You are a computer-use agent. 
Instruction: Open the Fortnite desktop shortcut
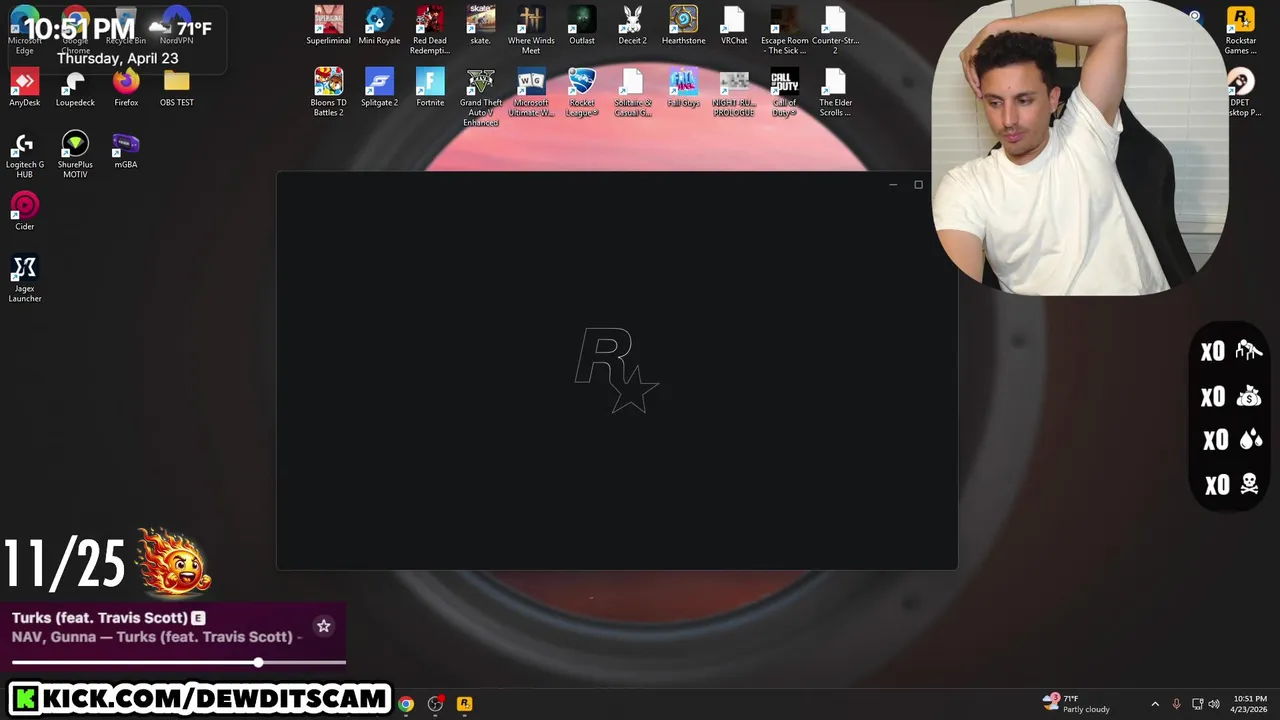tap(430, 88)
